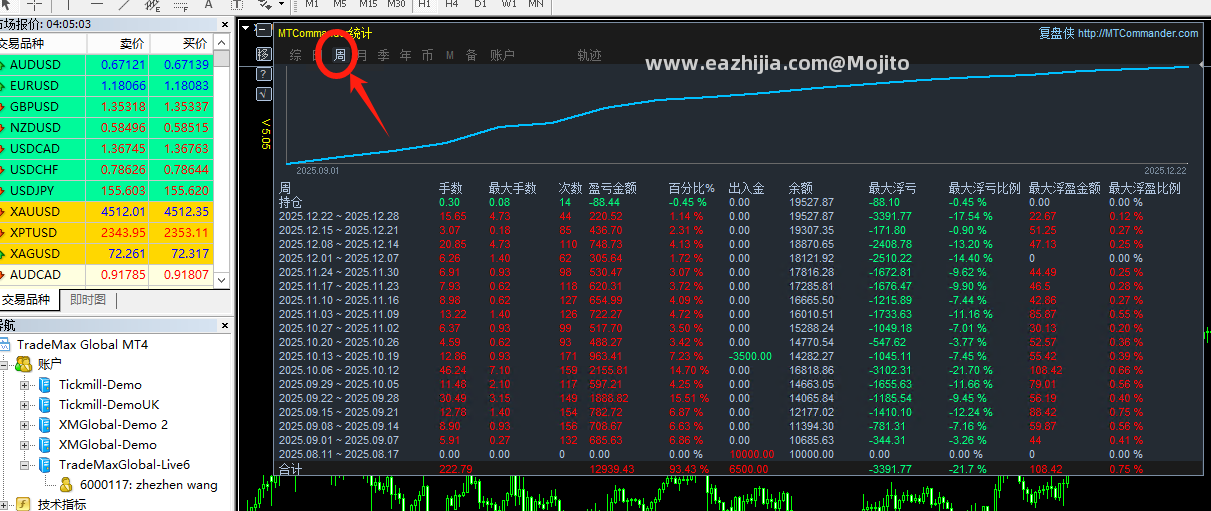Expand the XMGlobal-Demo 2 tree node
1211x511 pixels.
(25, 424)
